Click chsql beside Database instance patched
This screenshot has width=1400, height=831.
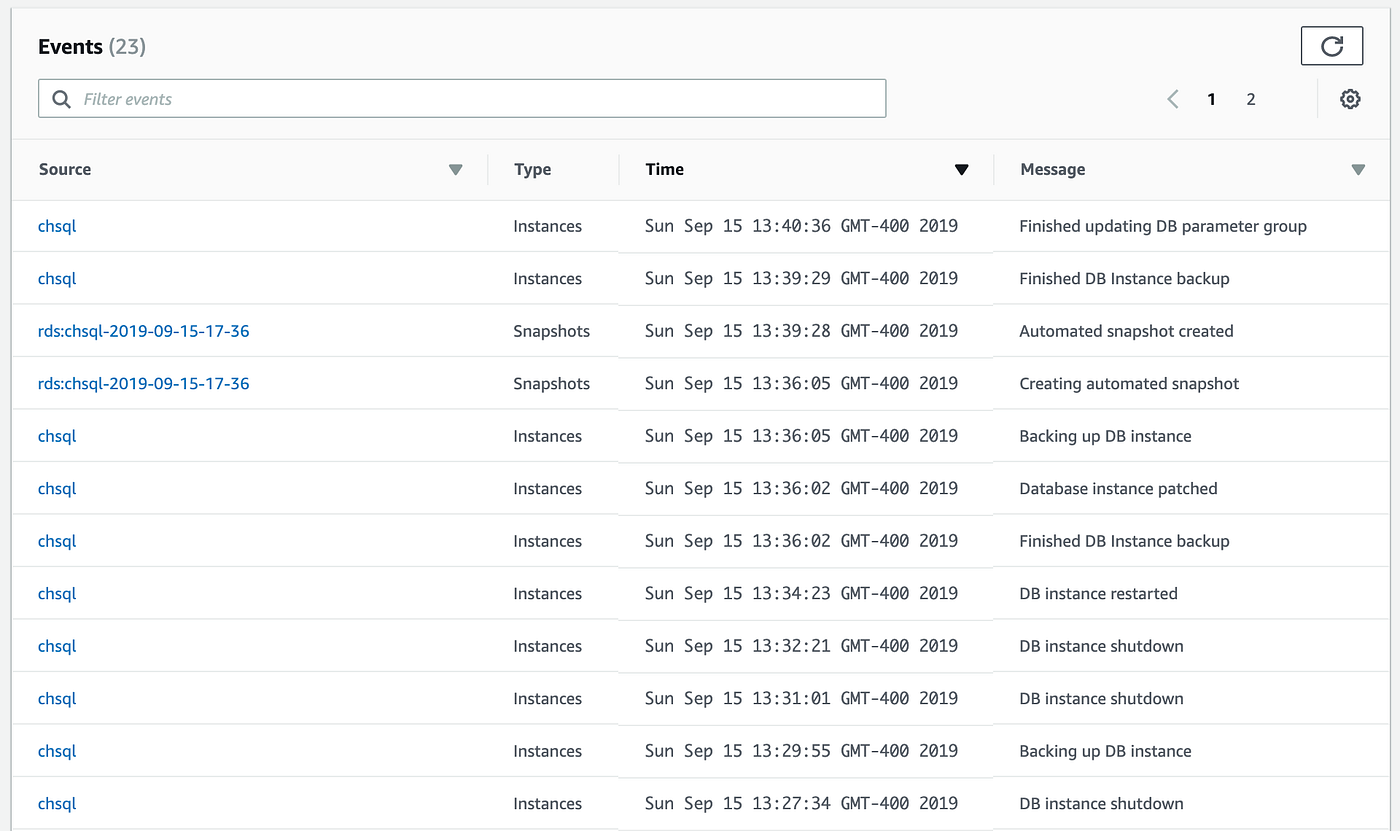[x=56, y=488]
